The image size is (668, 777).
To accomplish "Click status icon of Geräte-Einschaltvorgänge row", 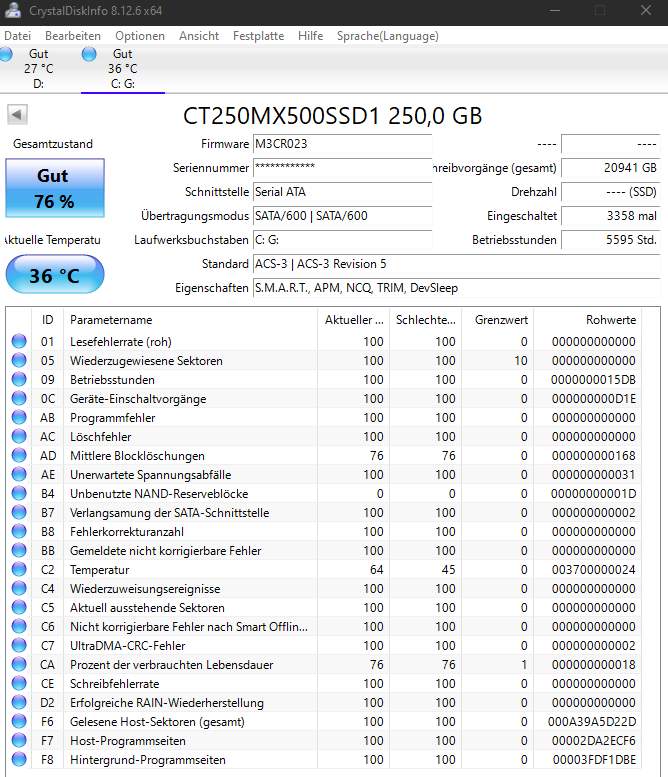I will (19, 398).
